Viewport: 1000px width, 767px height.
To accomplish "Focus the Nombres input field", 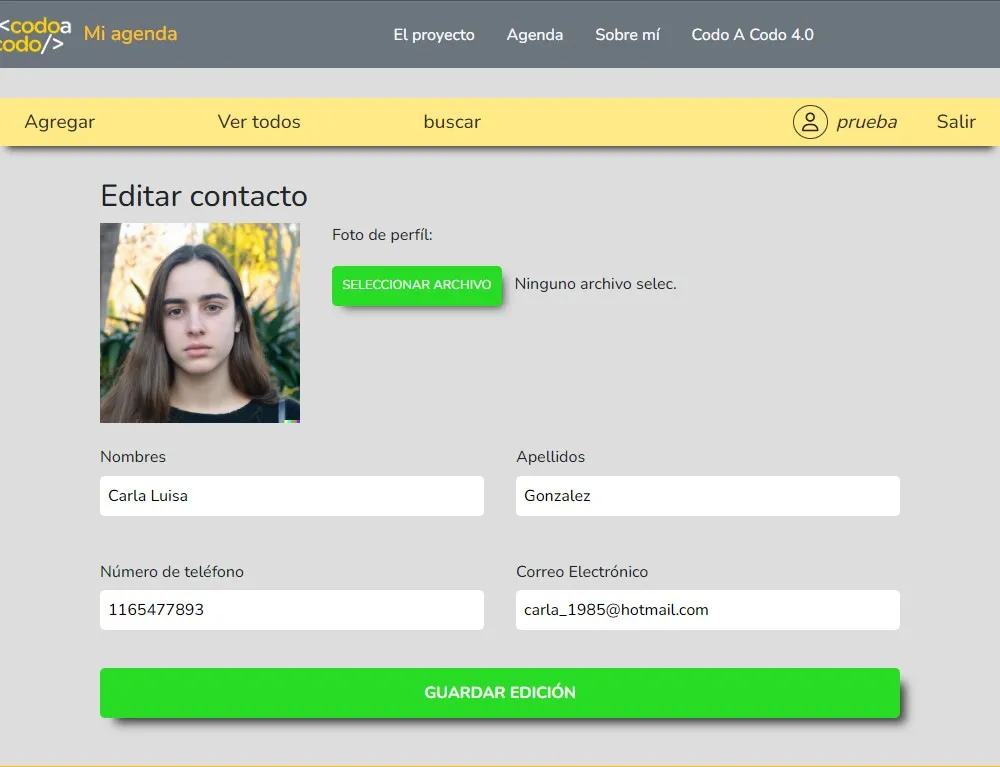I will (x=292, y=496).
